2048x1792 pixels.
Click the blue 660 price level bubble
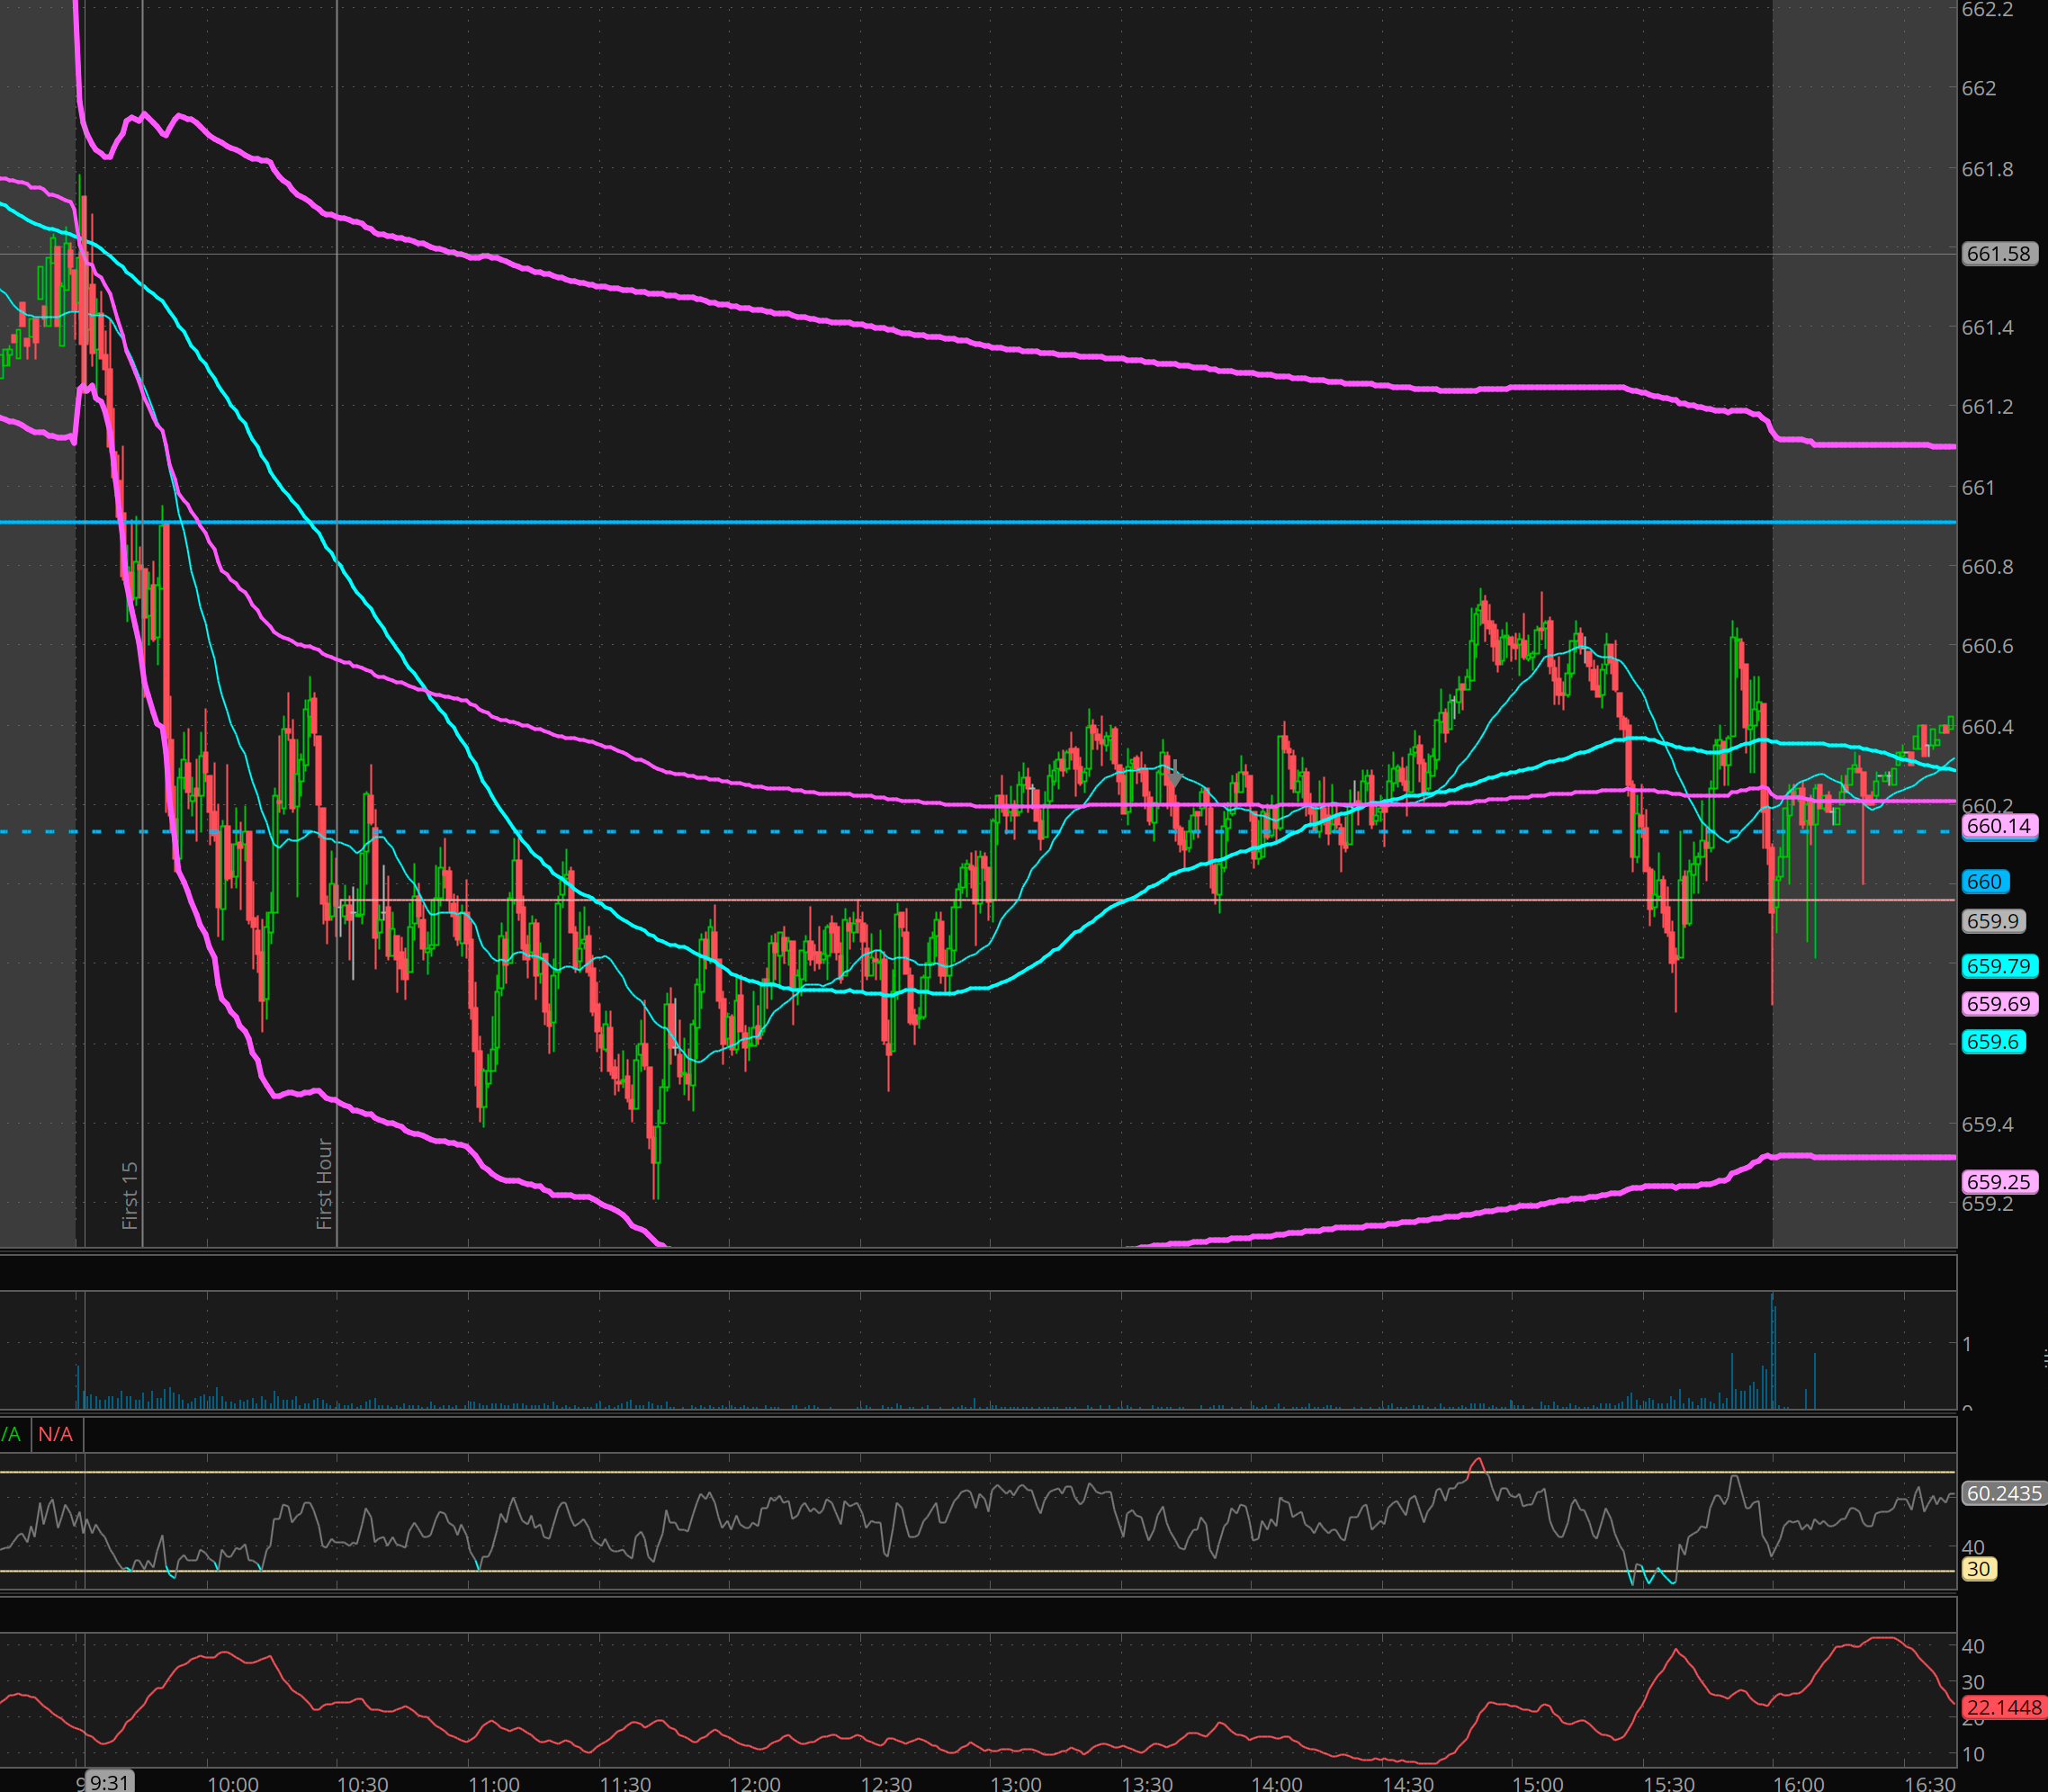coord(1984,882)
